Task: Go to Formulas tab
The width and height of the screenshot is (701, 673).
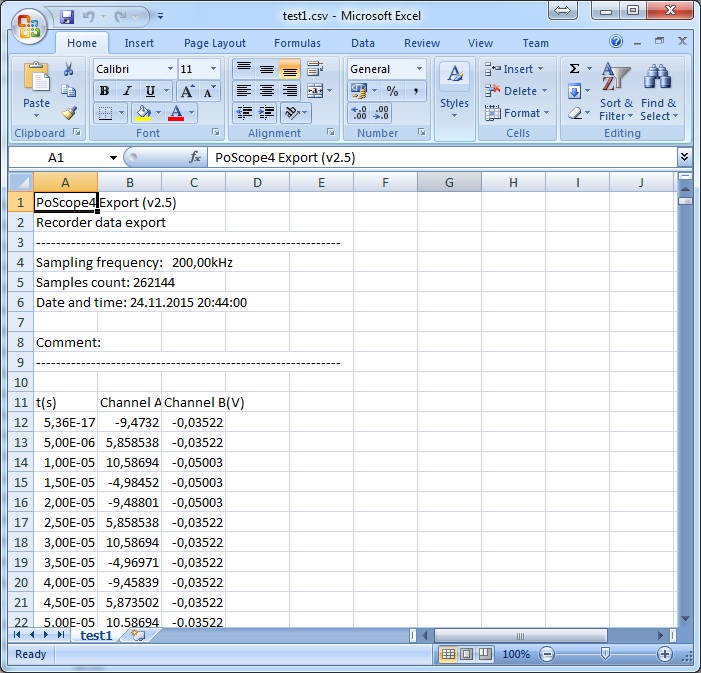Action: [297, 43]
